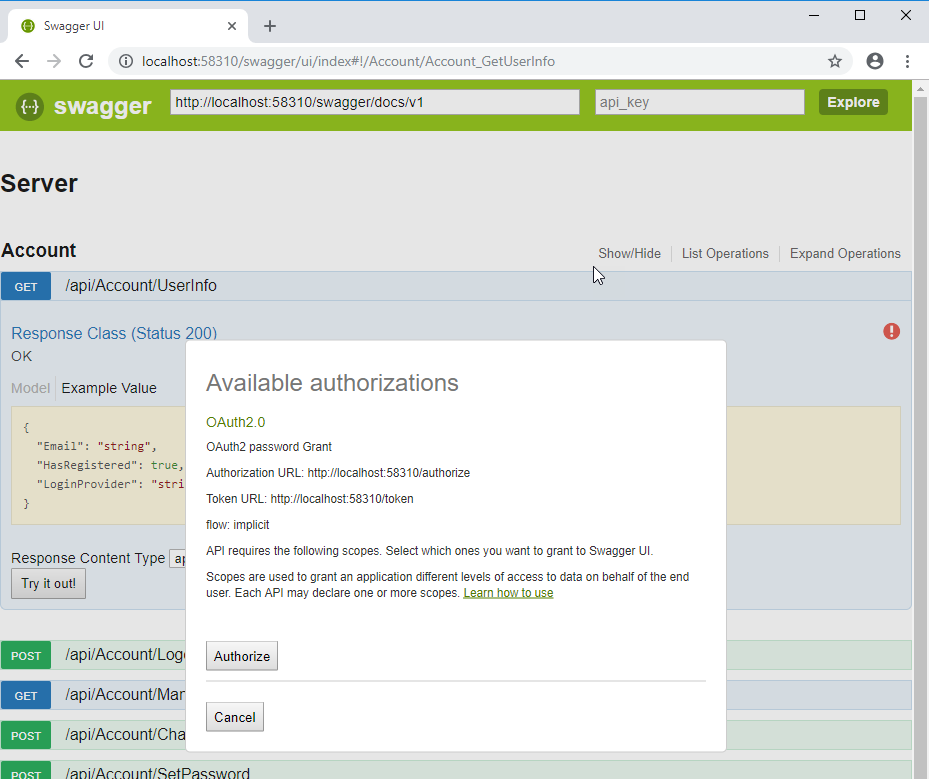Bookmark this page with star icon
Viewport: 929px width, 779px height.
(835, 61)
